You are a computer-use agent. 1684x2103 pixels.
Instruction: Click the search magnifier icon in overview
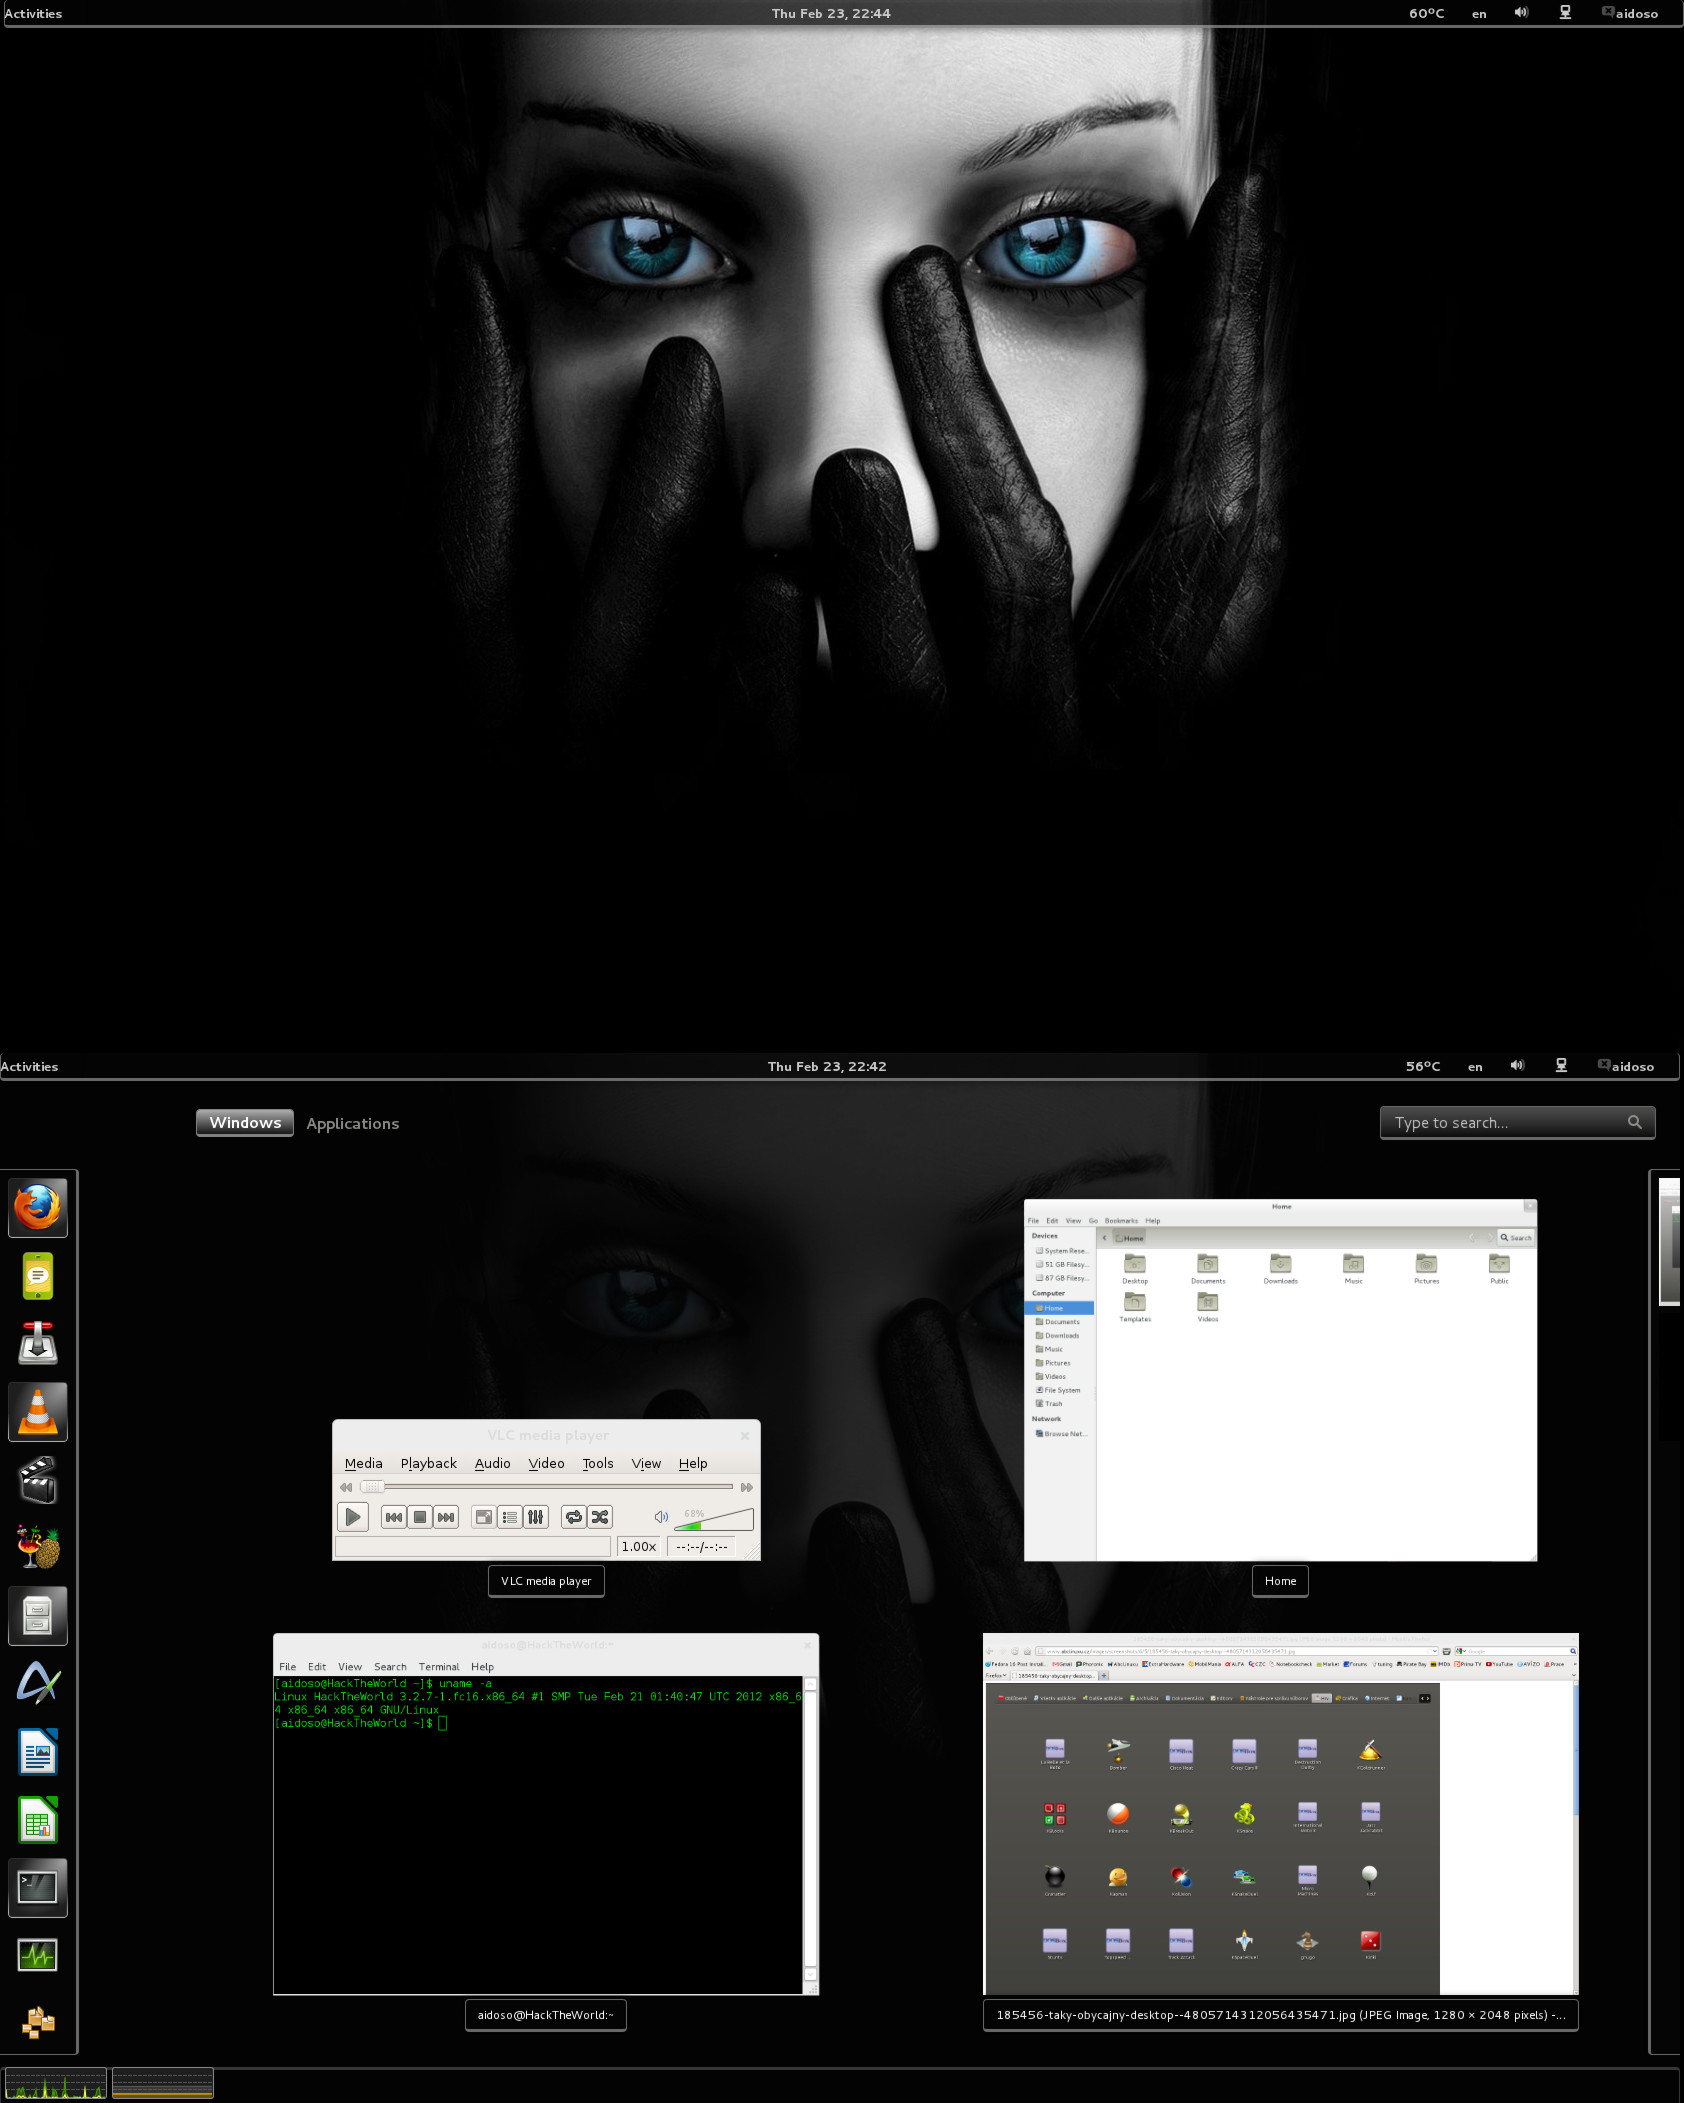[x=1635, y=1122]
